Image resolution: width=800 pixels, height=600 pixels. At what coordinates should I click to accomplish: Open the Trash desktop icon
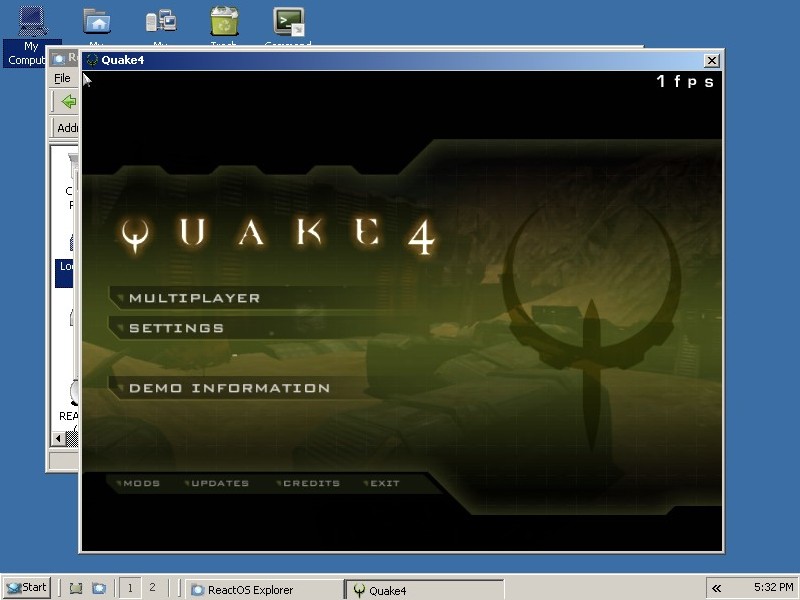click(224, 23)
